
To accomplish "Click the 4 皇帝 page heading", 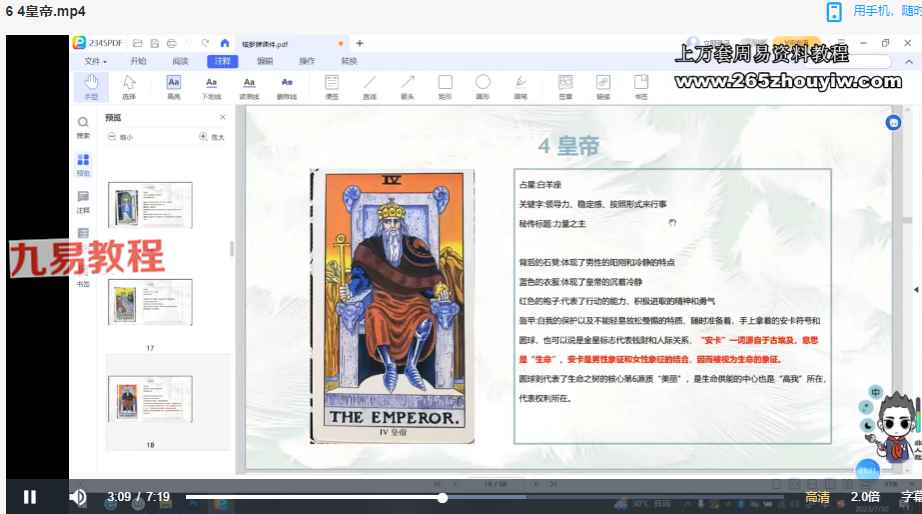I will coord(569,145).
